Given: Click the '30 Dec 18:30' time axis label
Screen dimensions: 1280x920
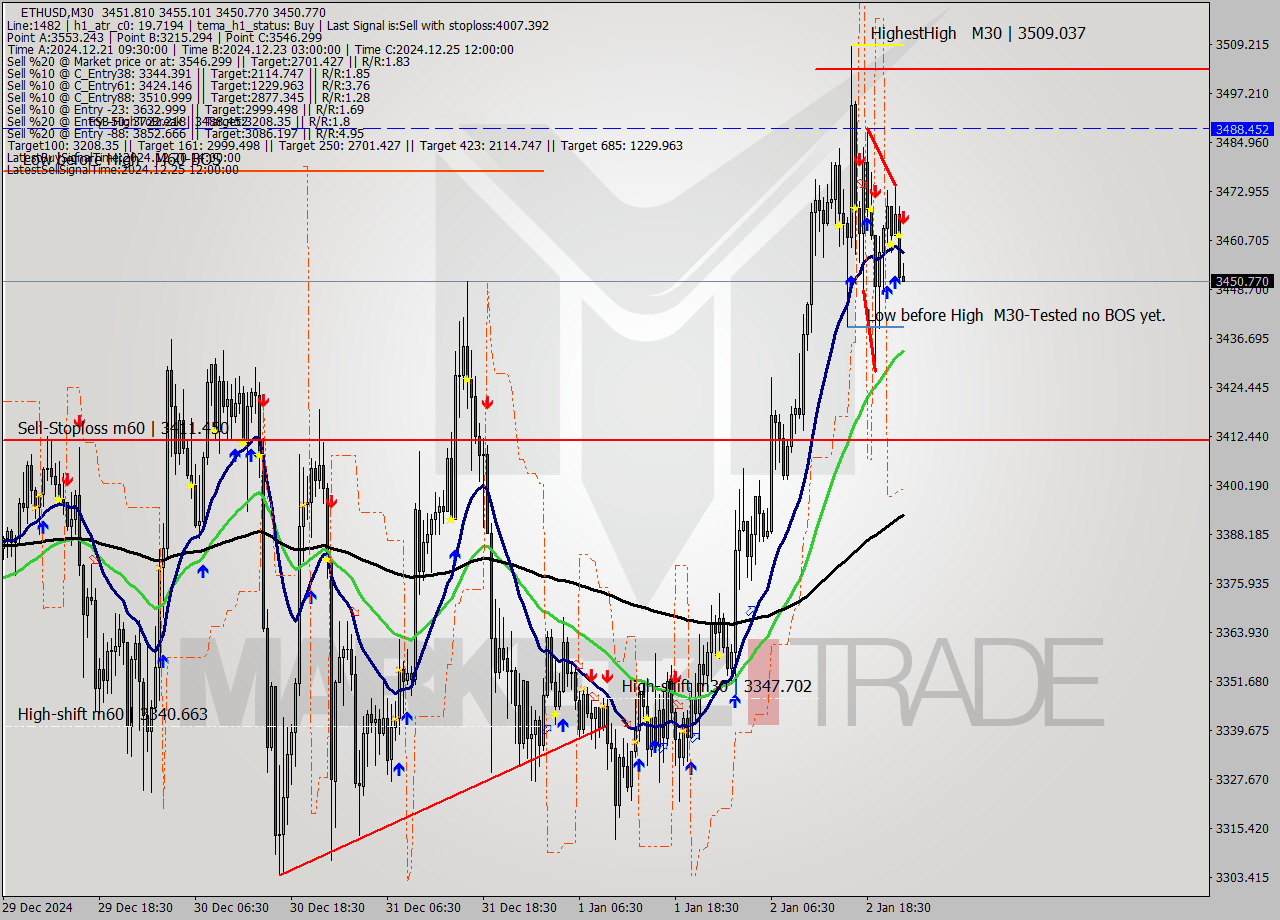Looking at the screenshot, I should [x=327, y=908].
